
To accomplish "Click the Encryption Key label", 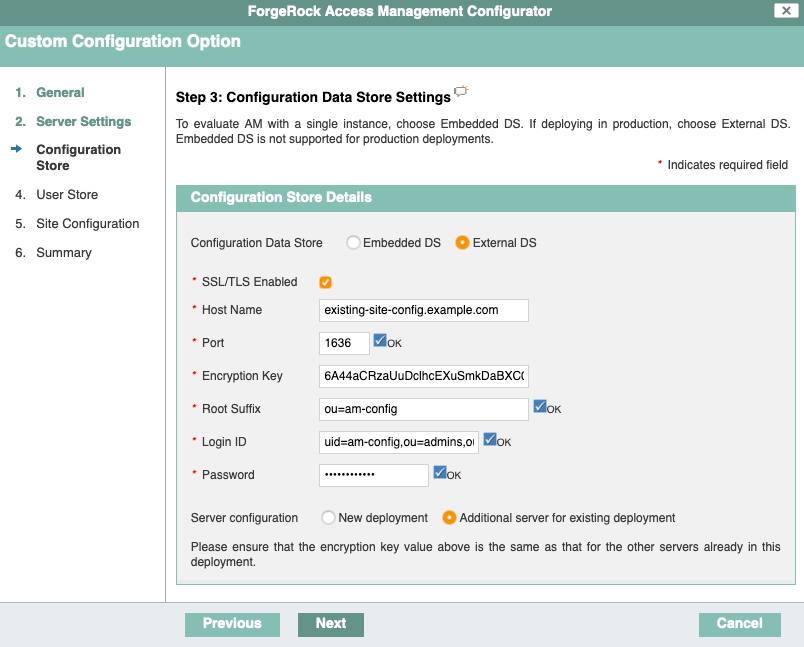I will tap(242, 376).
